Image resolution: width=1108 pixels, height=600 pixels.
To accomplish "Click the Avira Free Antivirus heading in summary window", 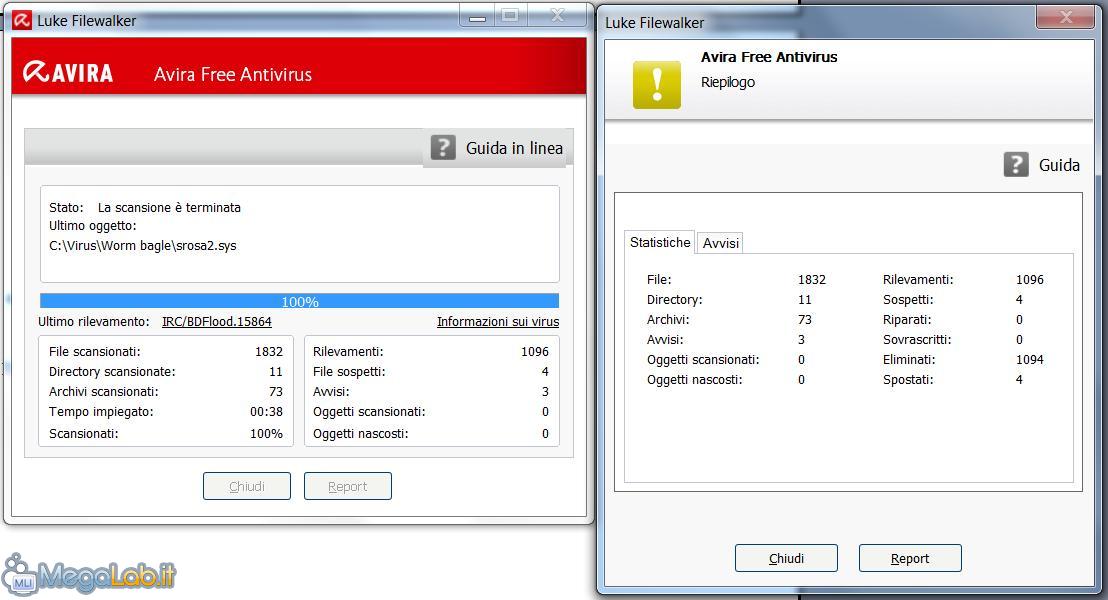I will [769, 57].
